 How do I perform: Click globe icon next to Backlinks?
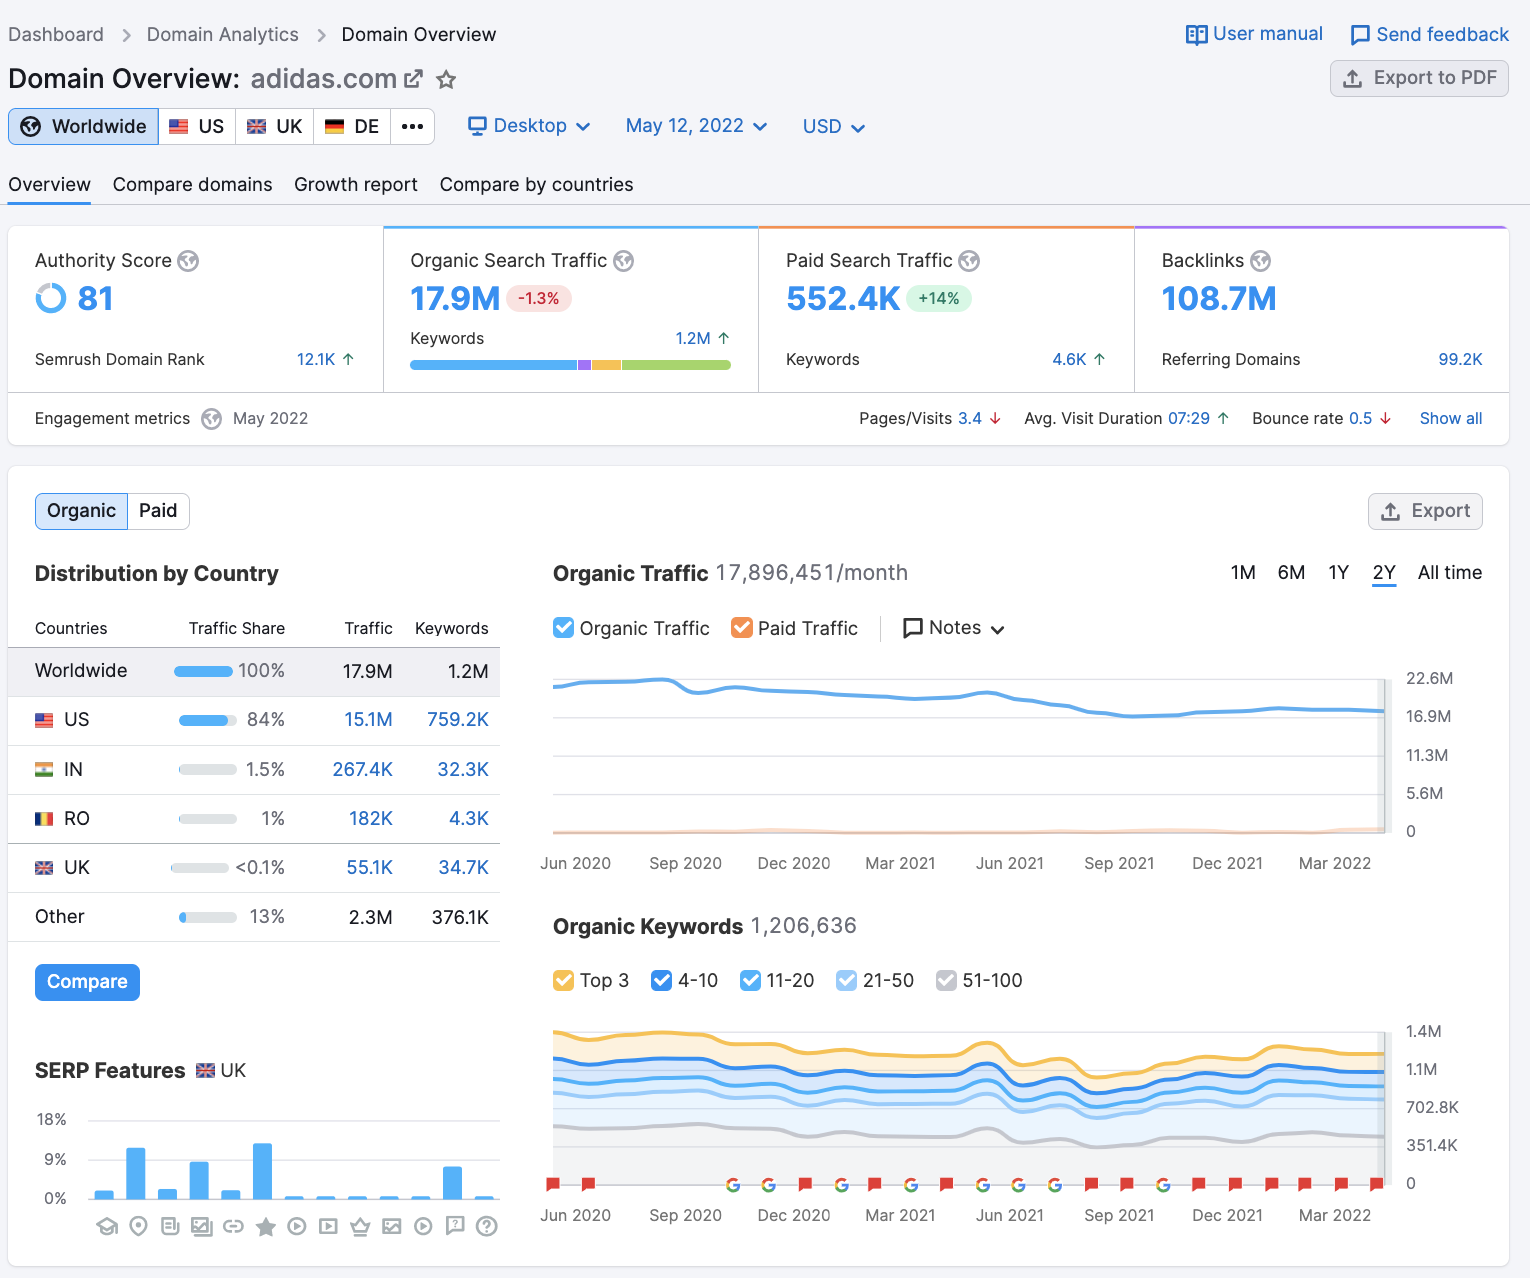1261,261
